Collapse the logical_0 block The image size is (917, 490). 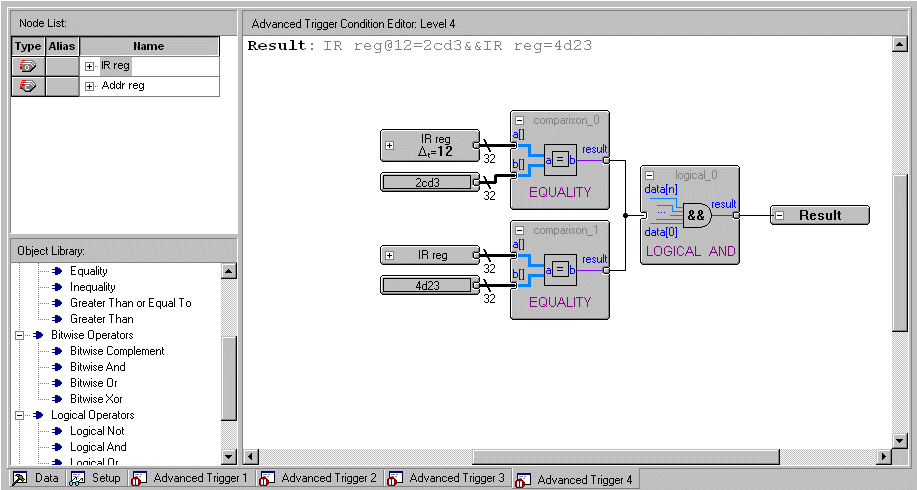(x=649, y=175)
